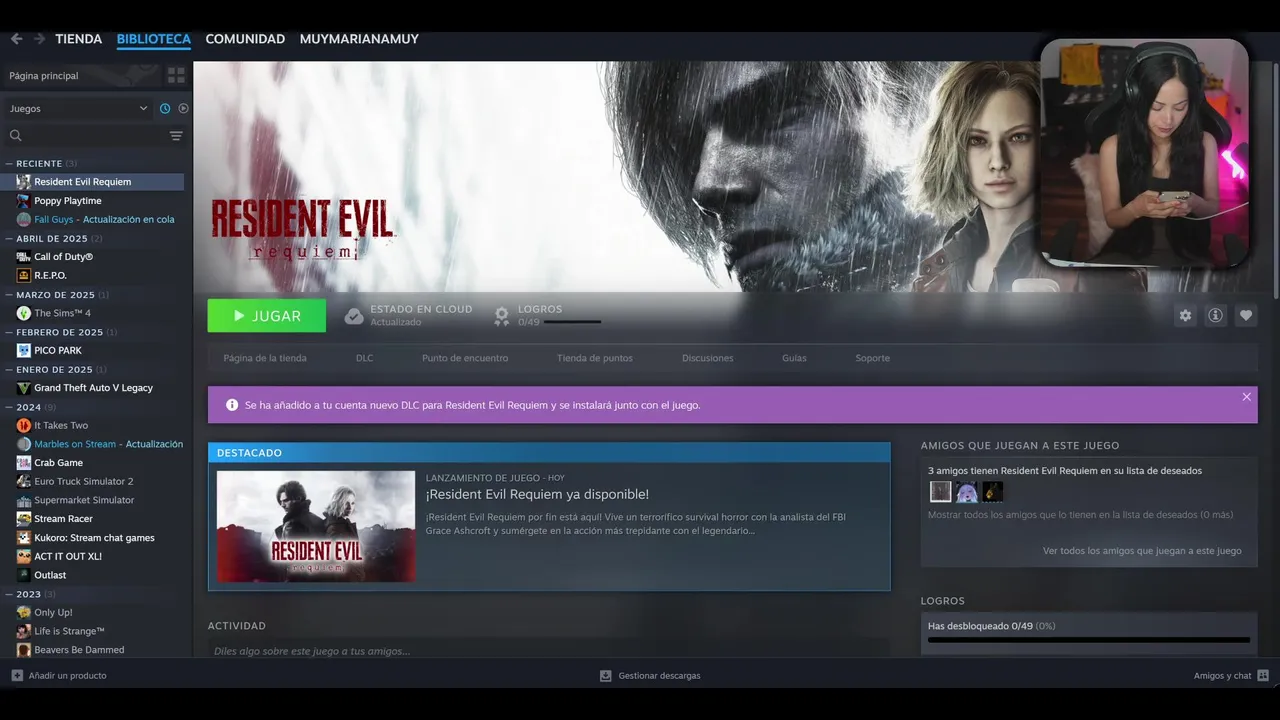Viewport: 1280px width, 720px height.
Task: Open Punto de encuentro tab
Action: point(465,358)
